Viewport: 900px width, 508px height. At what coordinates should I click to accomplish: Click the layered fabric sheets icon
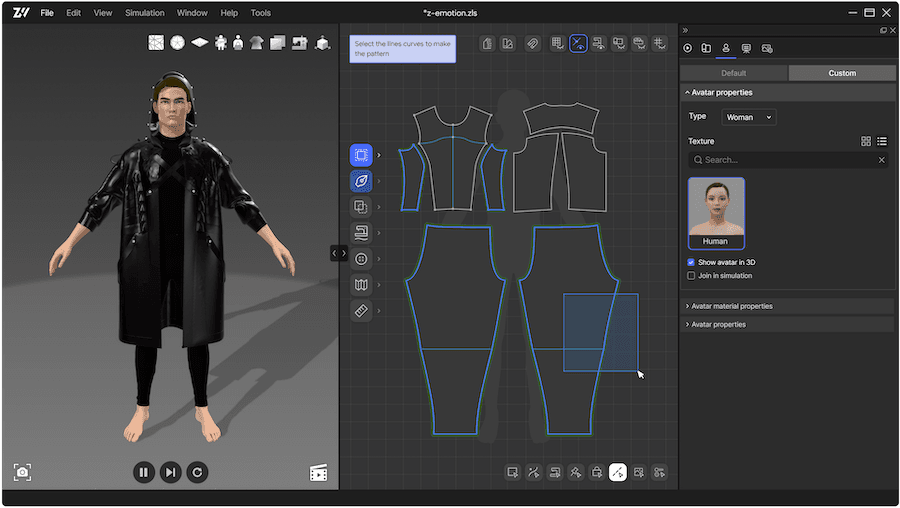278,43
